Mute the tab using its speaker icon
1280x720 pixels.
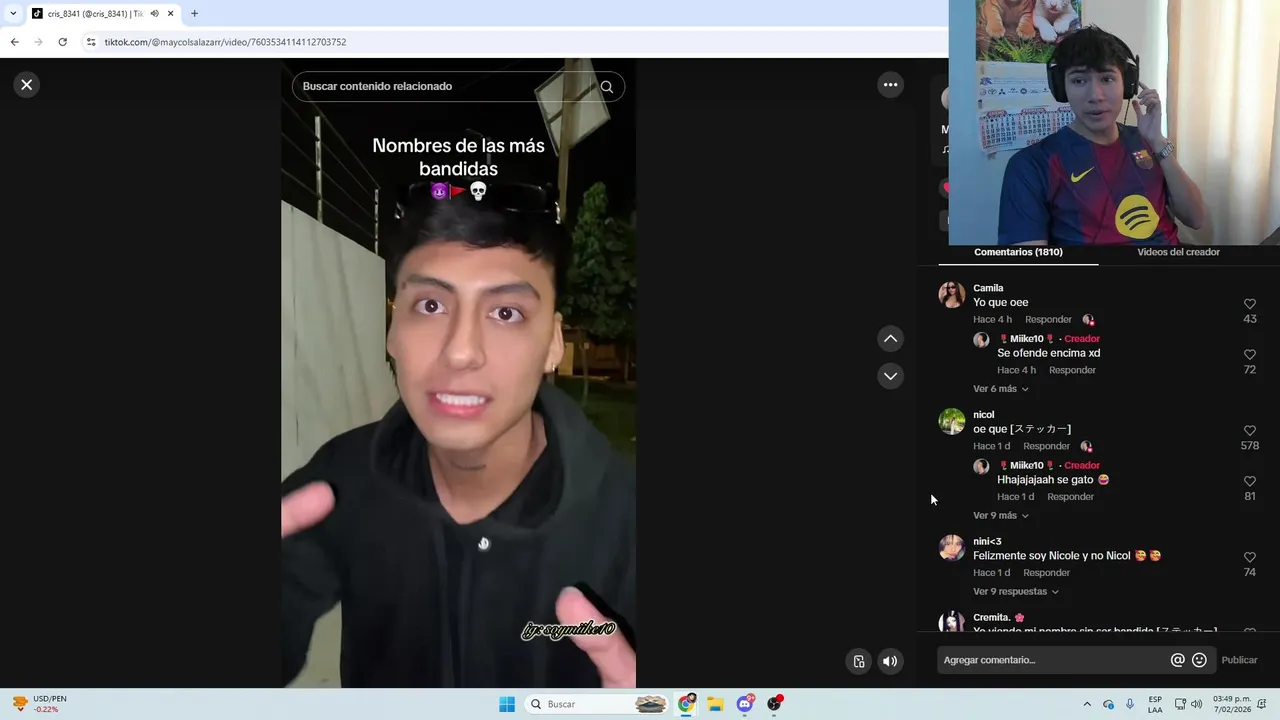pyautogui.click(x=155, y=14)
